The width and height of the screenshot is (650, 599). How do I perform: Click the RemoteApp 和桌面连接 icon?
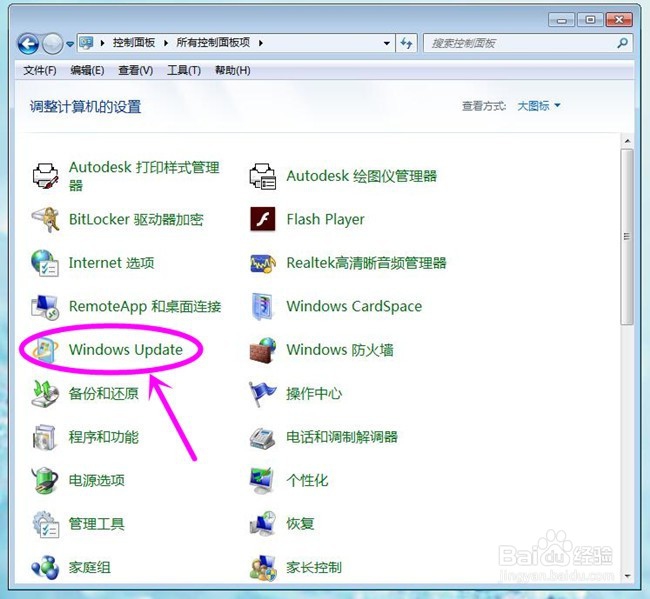tap(45, 307)
